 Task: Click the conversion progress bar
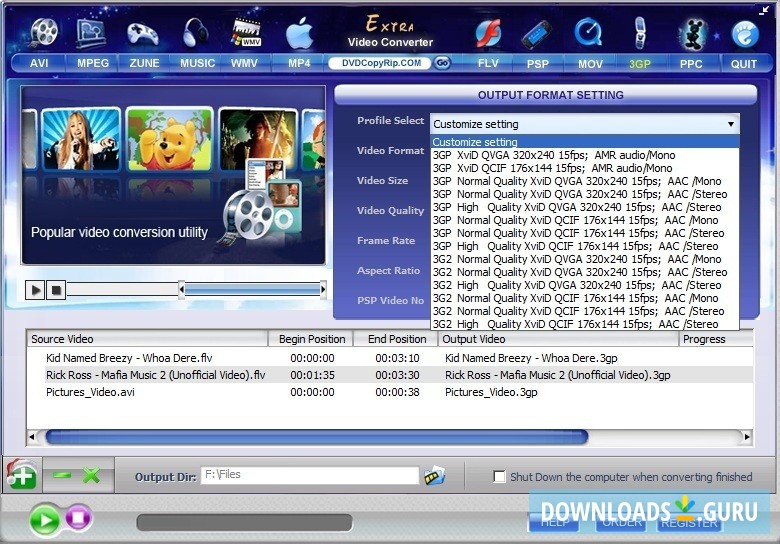pyautogui.click(x=244, y=523)
